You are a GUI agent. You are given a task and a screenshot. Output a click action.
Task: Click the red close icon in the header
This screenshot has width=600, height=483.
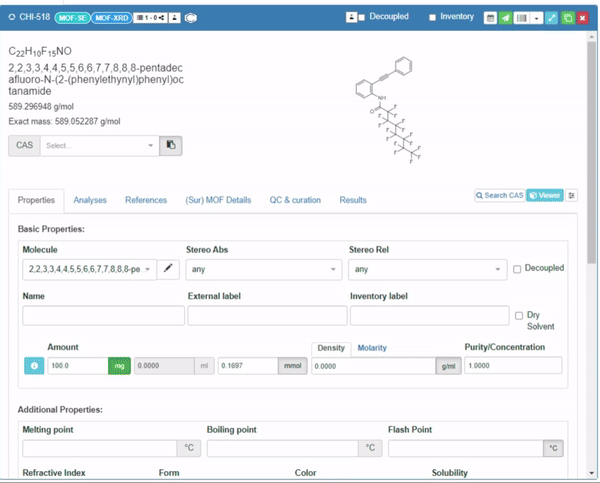[x=584, y=18]
